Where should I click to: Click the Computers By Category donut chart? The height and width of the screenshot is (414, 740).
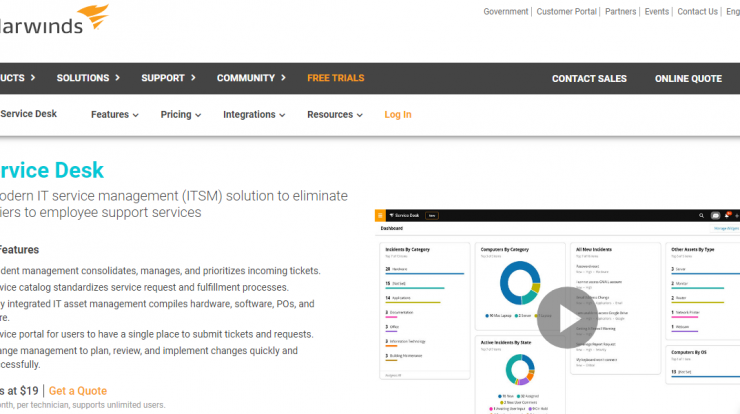[x=520, y=283]
